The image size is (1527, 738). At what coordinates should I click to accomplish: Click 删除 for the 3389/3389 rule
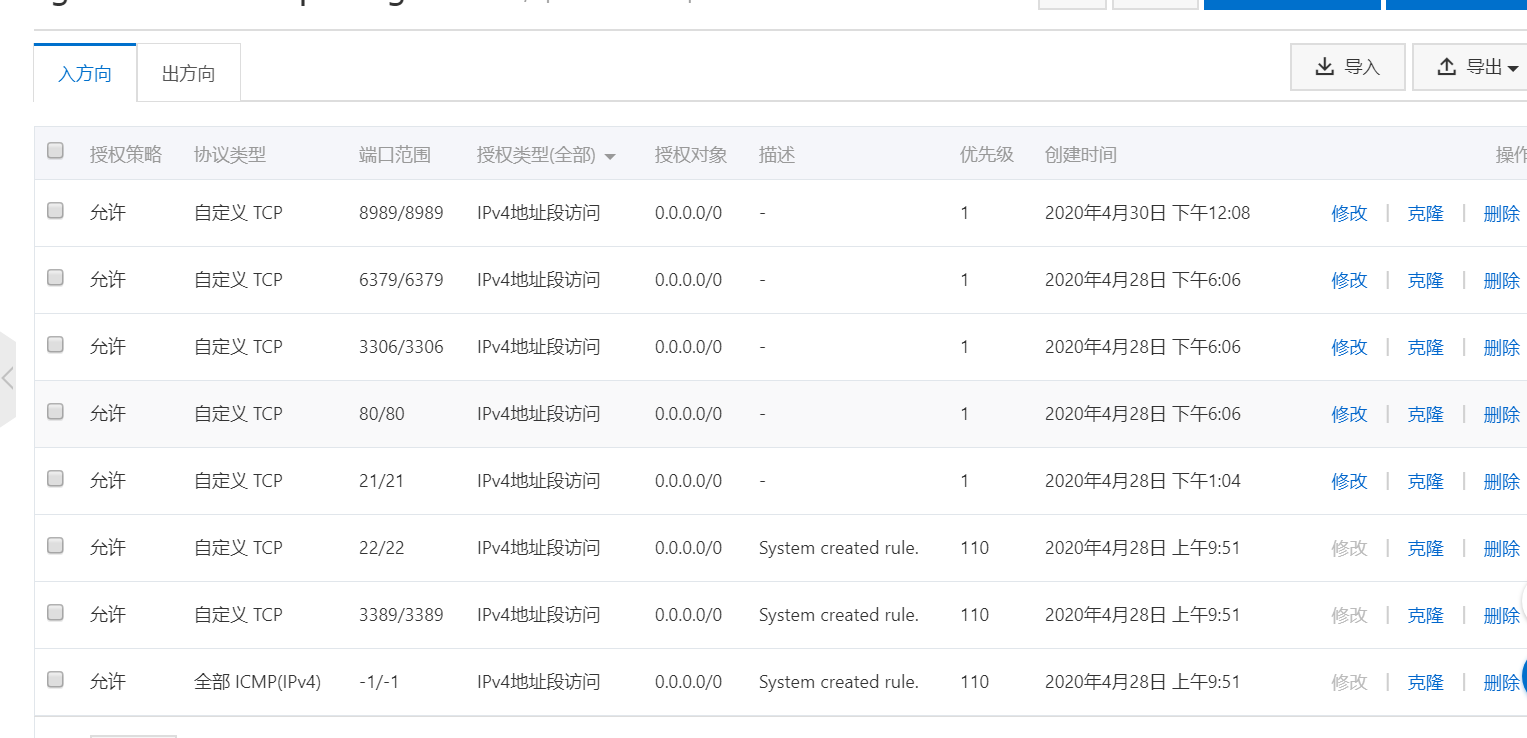[1501, 615]
